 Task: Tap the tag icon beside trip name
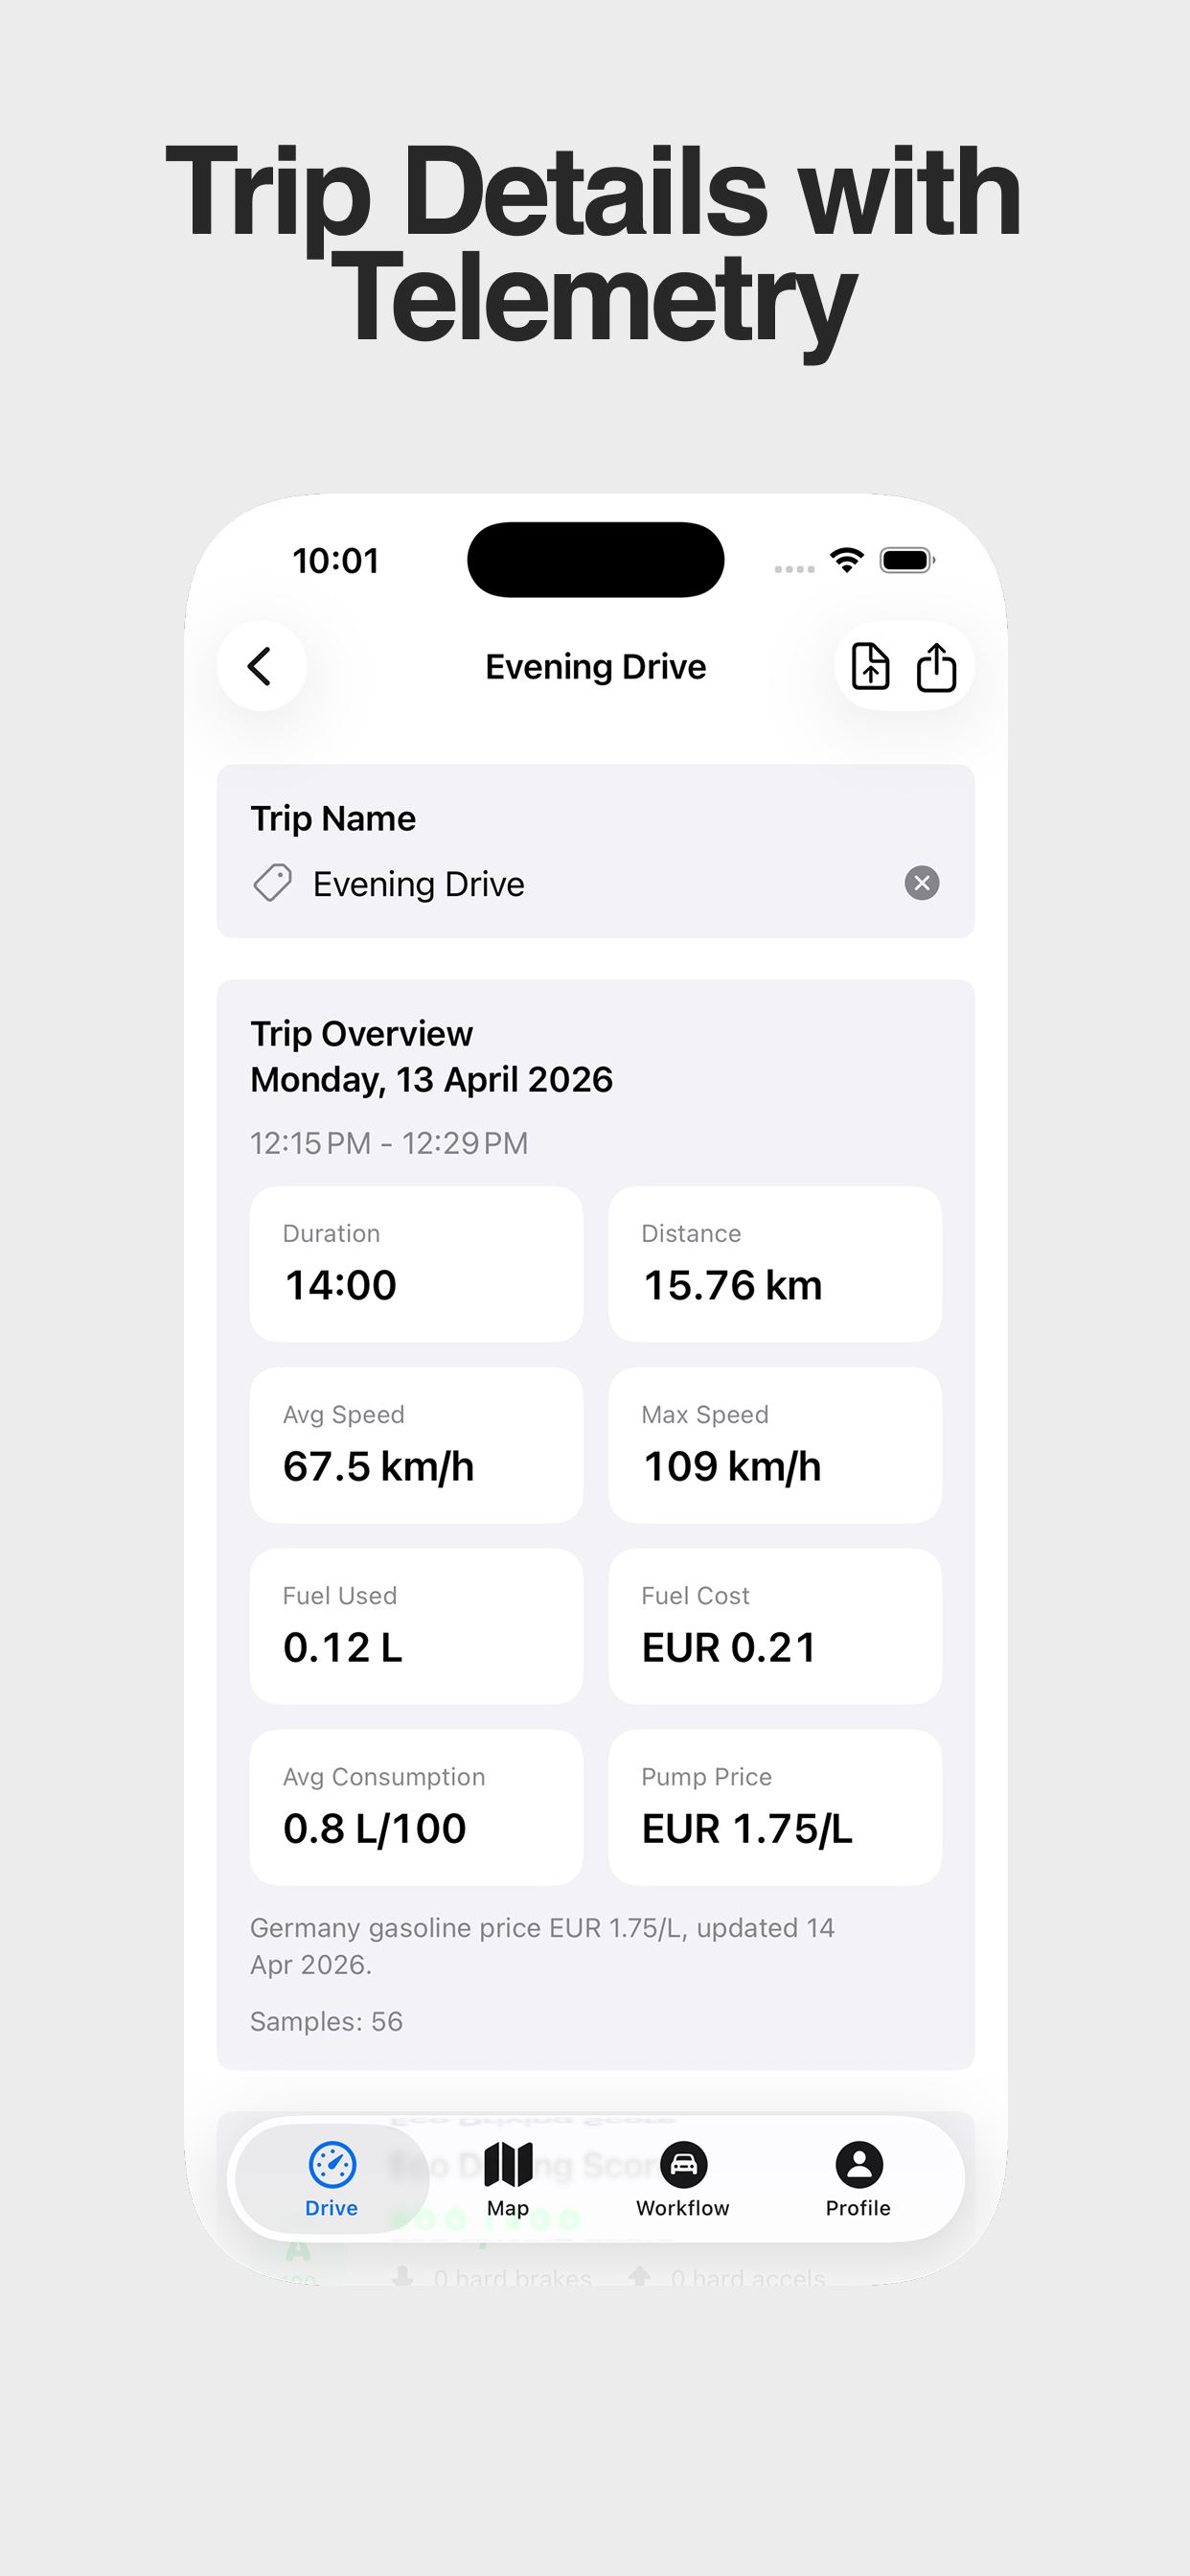(272, 883)
